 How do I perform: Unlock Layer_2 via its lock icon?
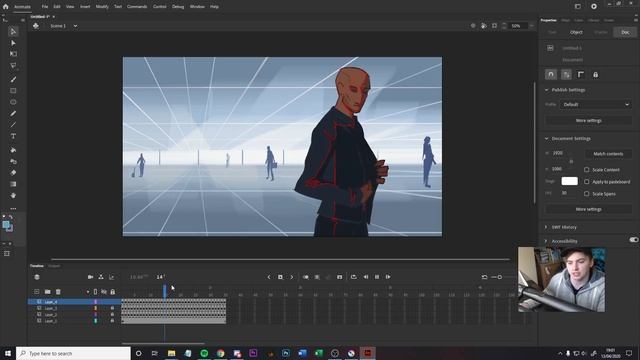(112, 315)
